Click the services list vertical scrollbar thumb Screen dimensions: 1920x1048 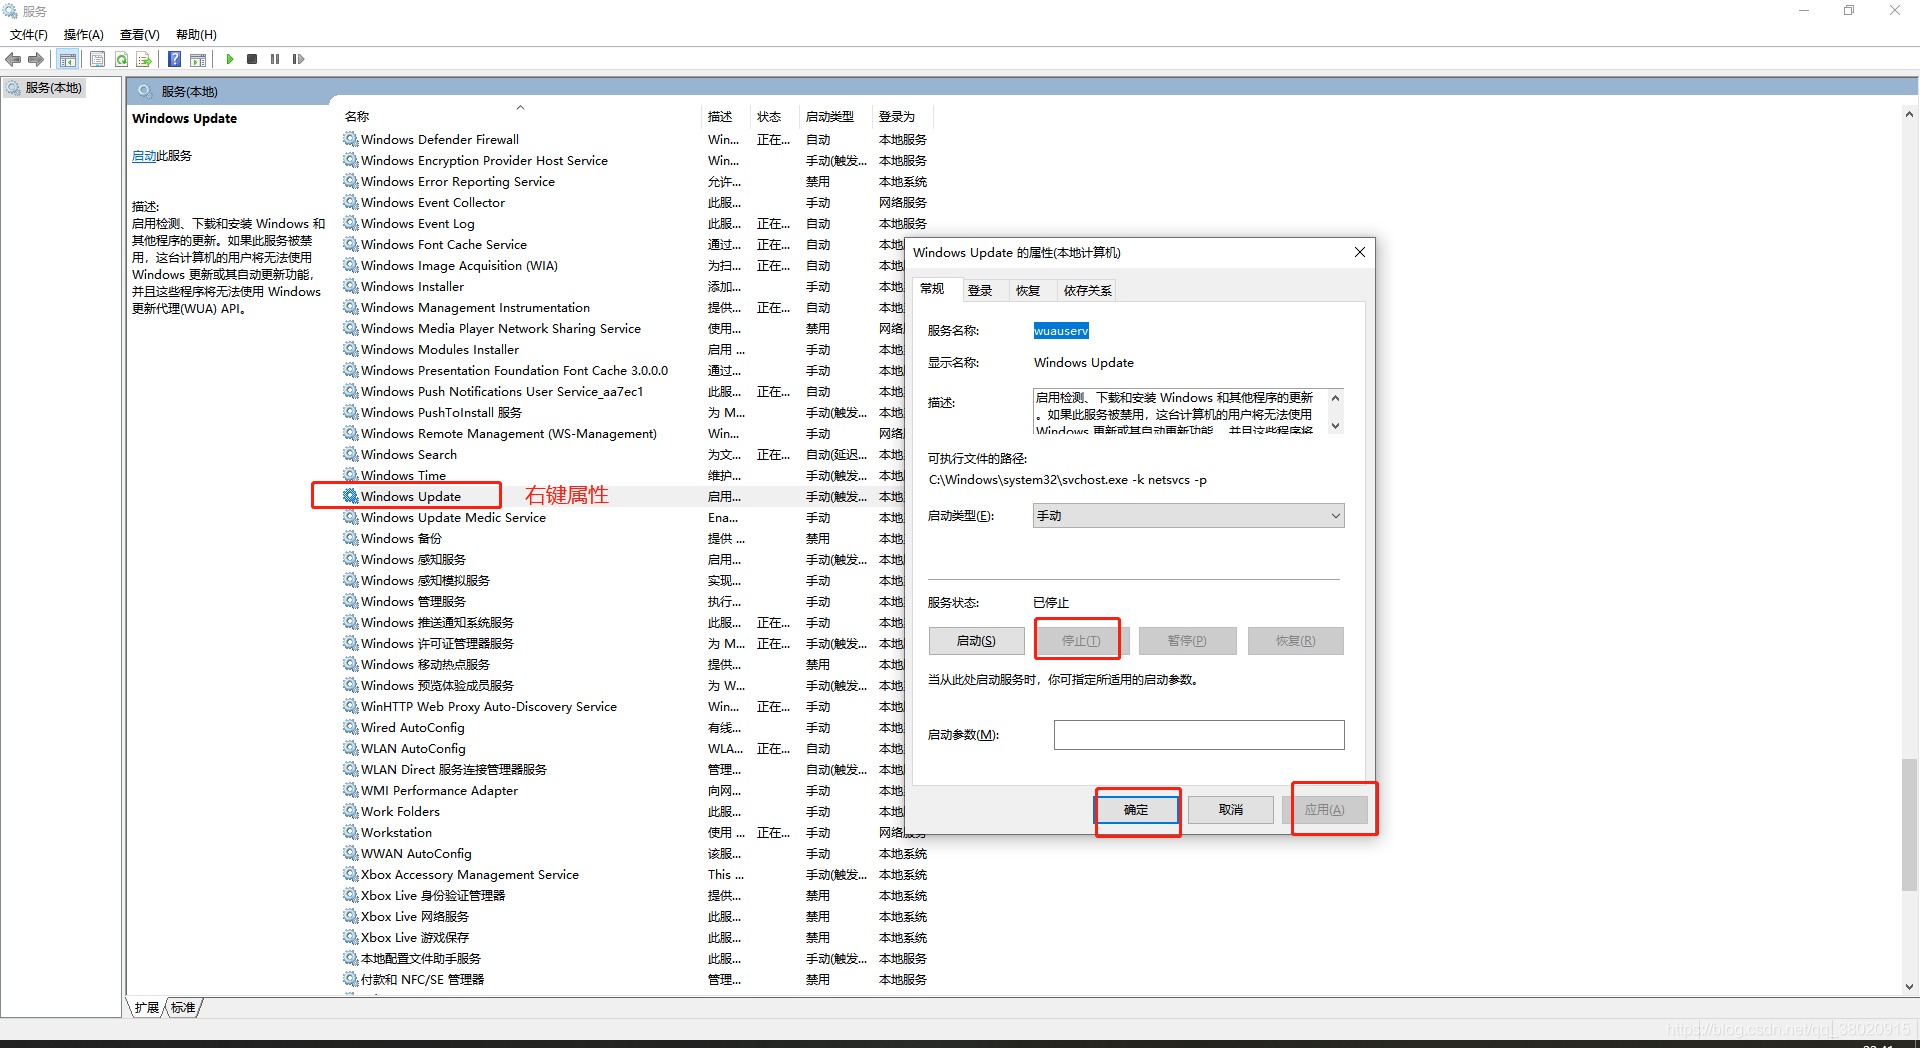click(1909, 825)
